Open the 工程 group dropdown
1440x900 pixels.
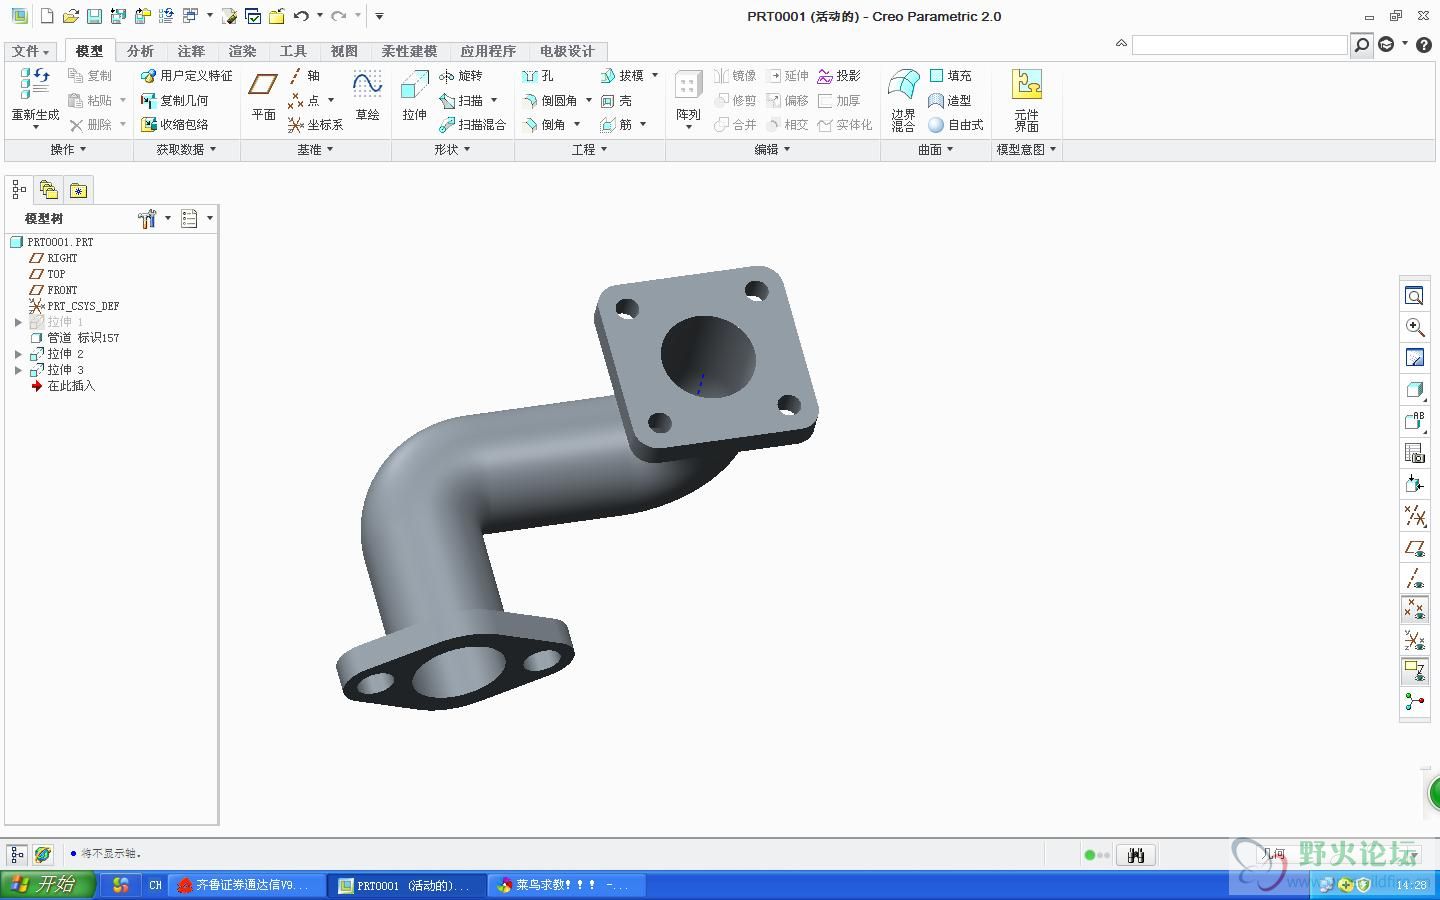pos(589,149)
